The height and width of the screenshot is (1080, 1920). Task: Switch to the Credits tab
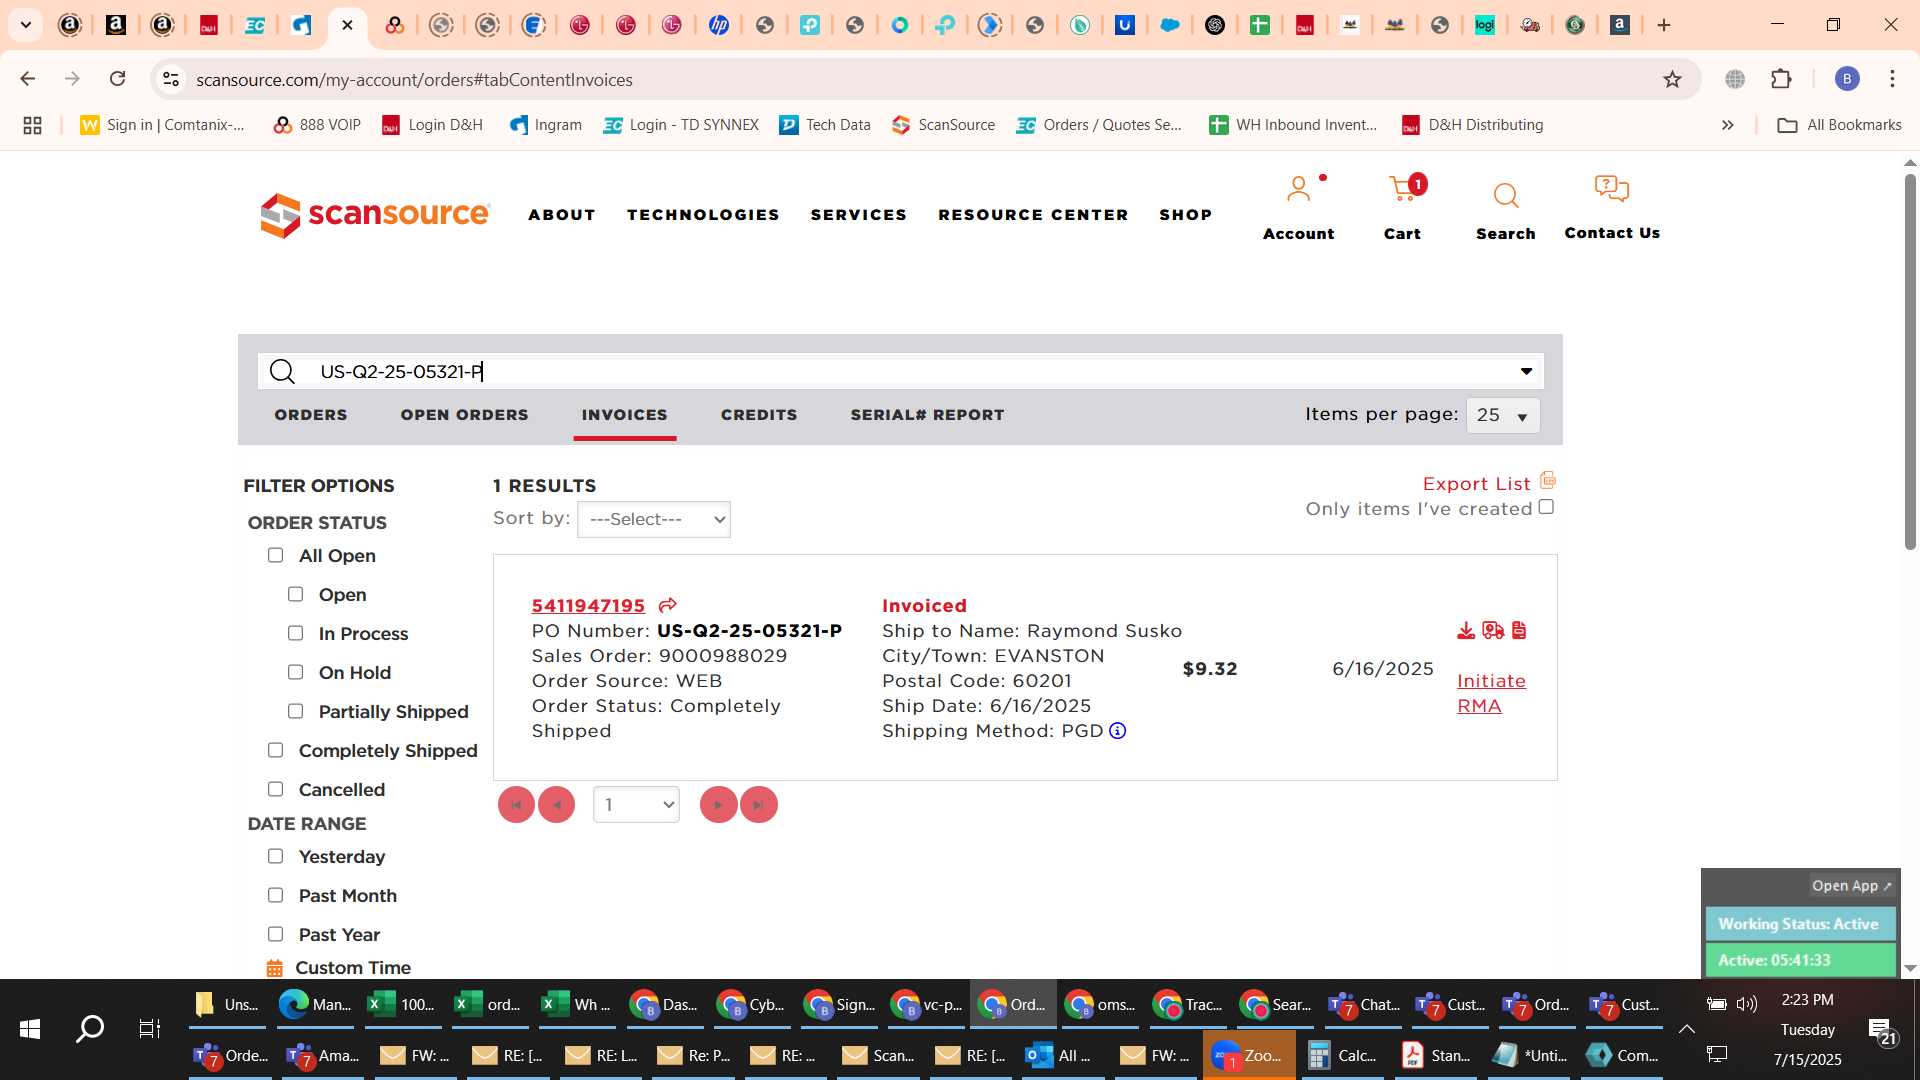759,415
